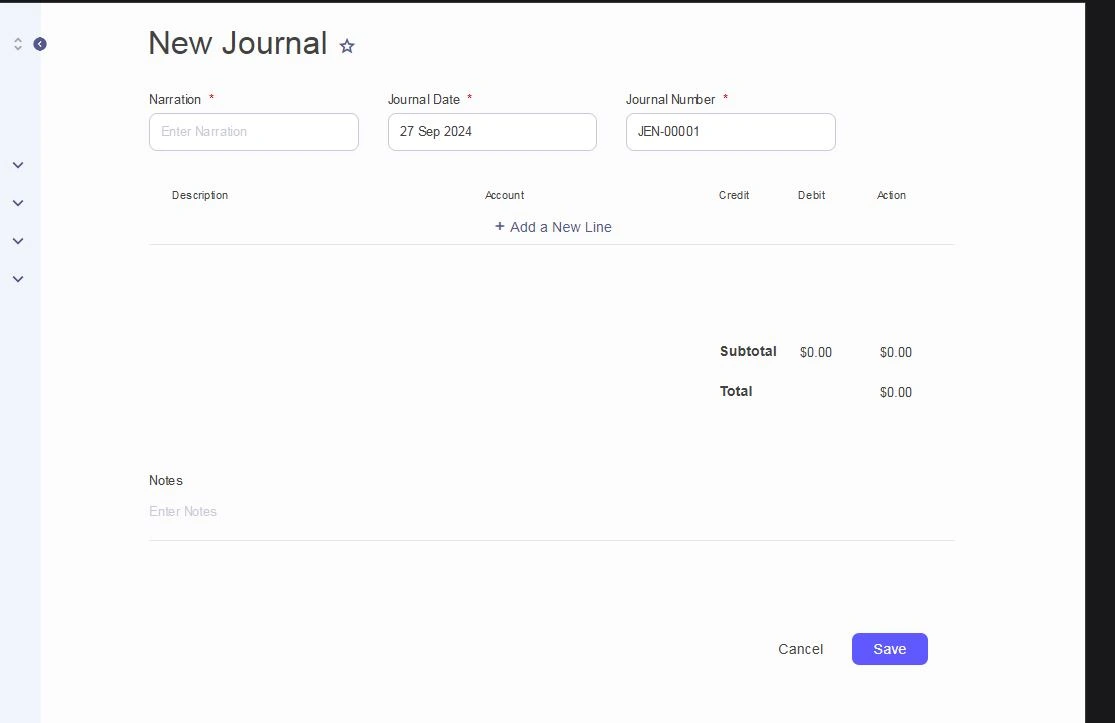Click the Credit column header
The image size is (1115, 723).
[x=734, y=195]
